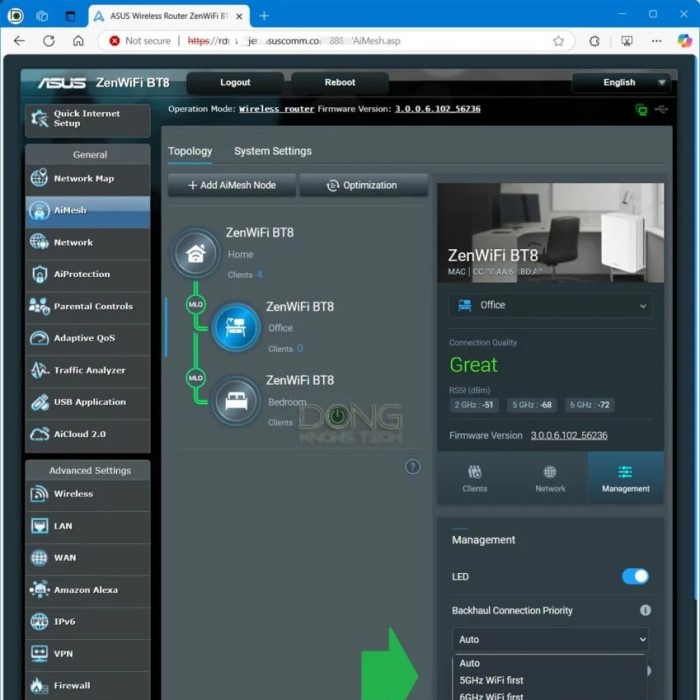The image size is (700, 700).
Task: Open the Copilot icon in browser
Action: 684,41
